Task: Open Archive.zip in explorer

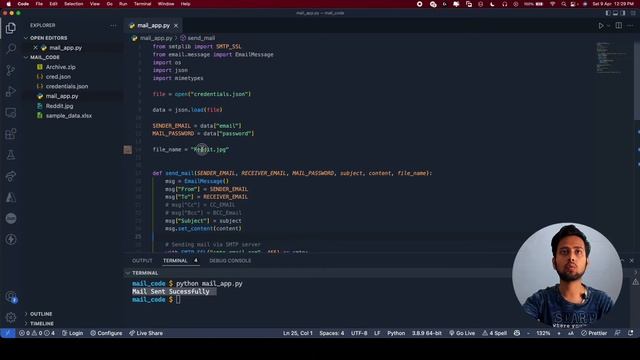Action: pyautogui.click(x=60, y=67)
